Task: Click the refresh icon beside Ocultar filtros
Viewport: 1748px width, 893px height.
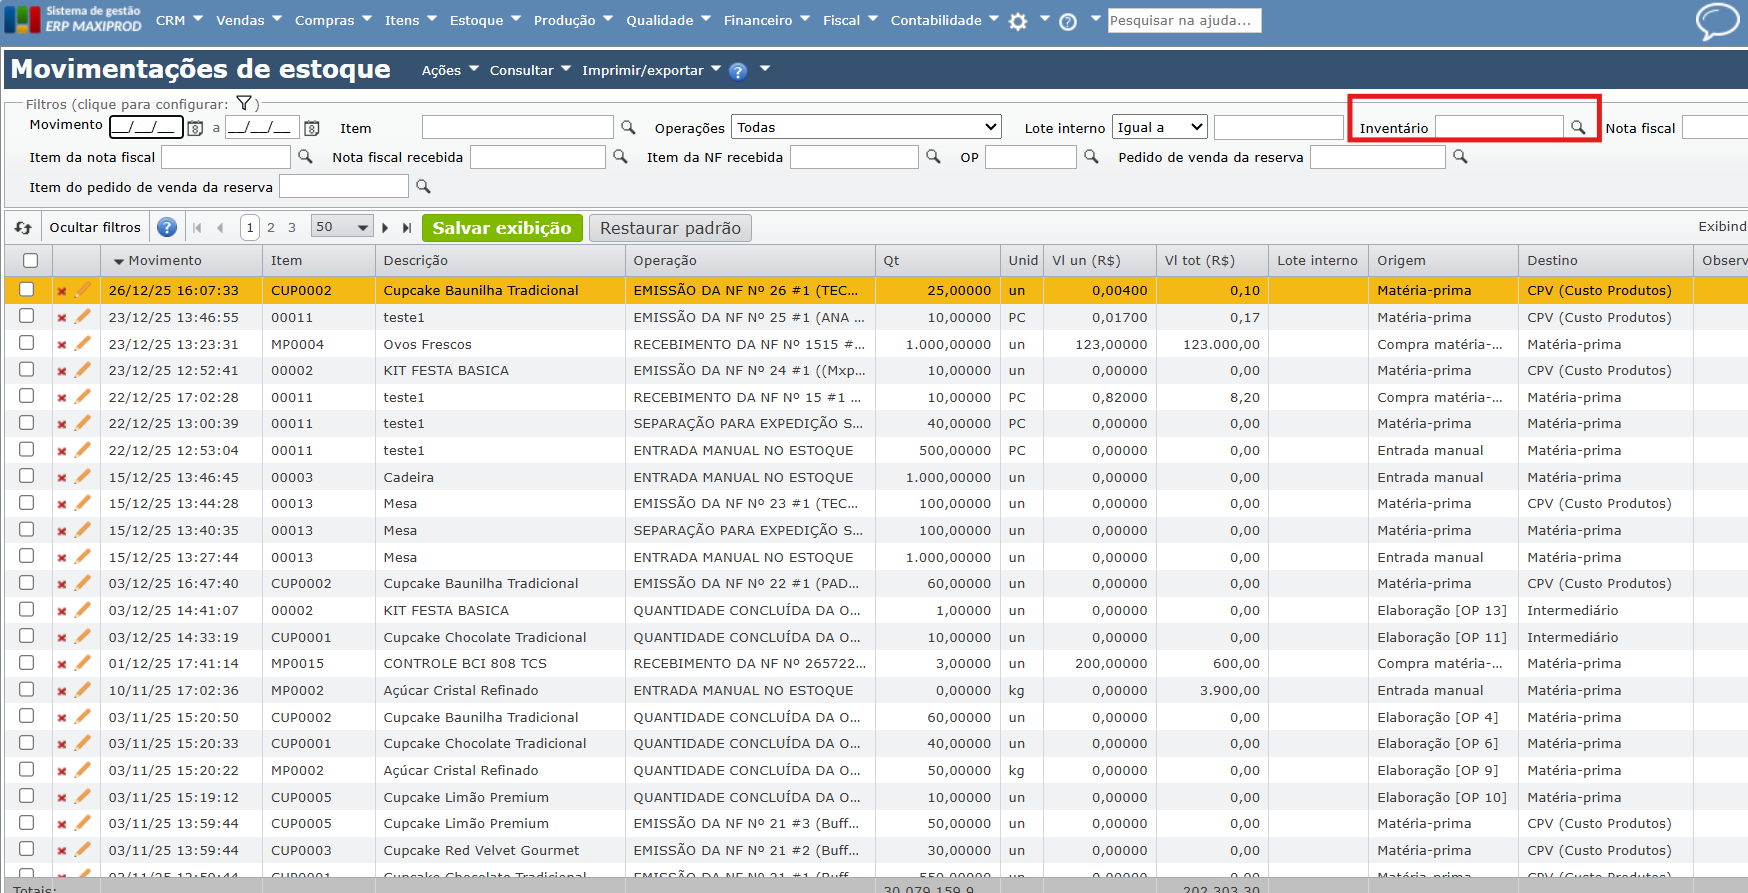Action: coord(23,228)
